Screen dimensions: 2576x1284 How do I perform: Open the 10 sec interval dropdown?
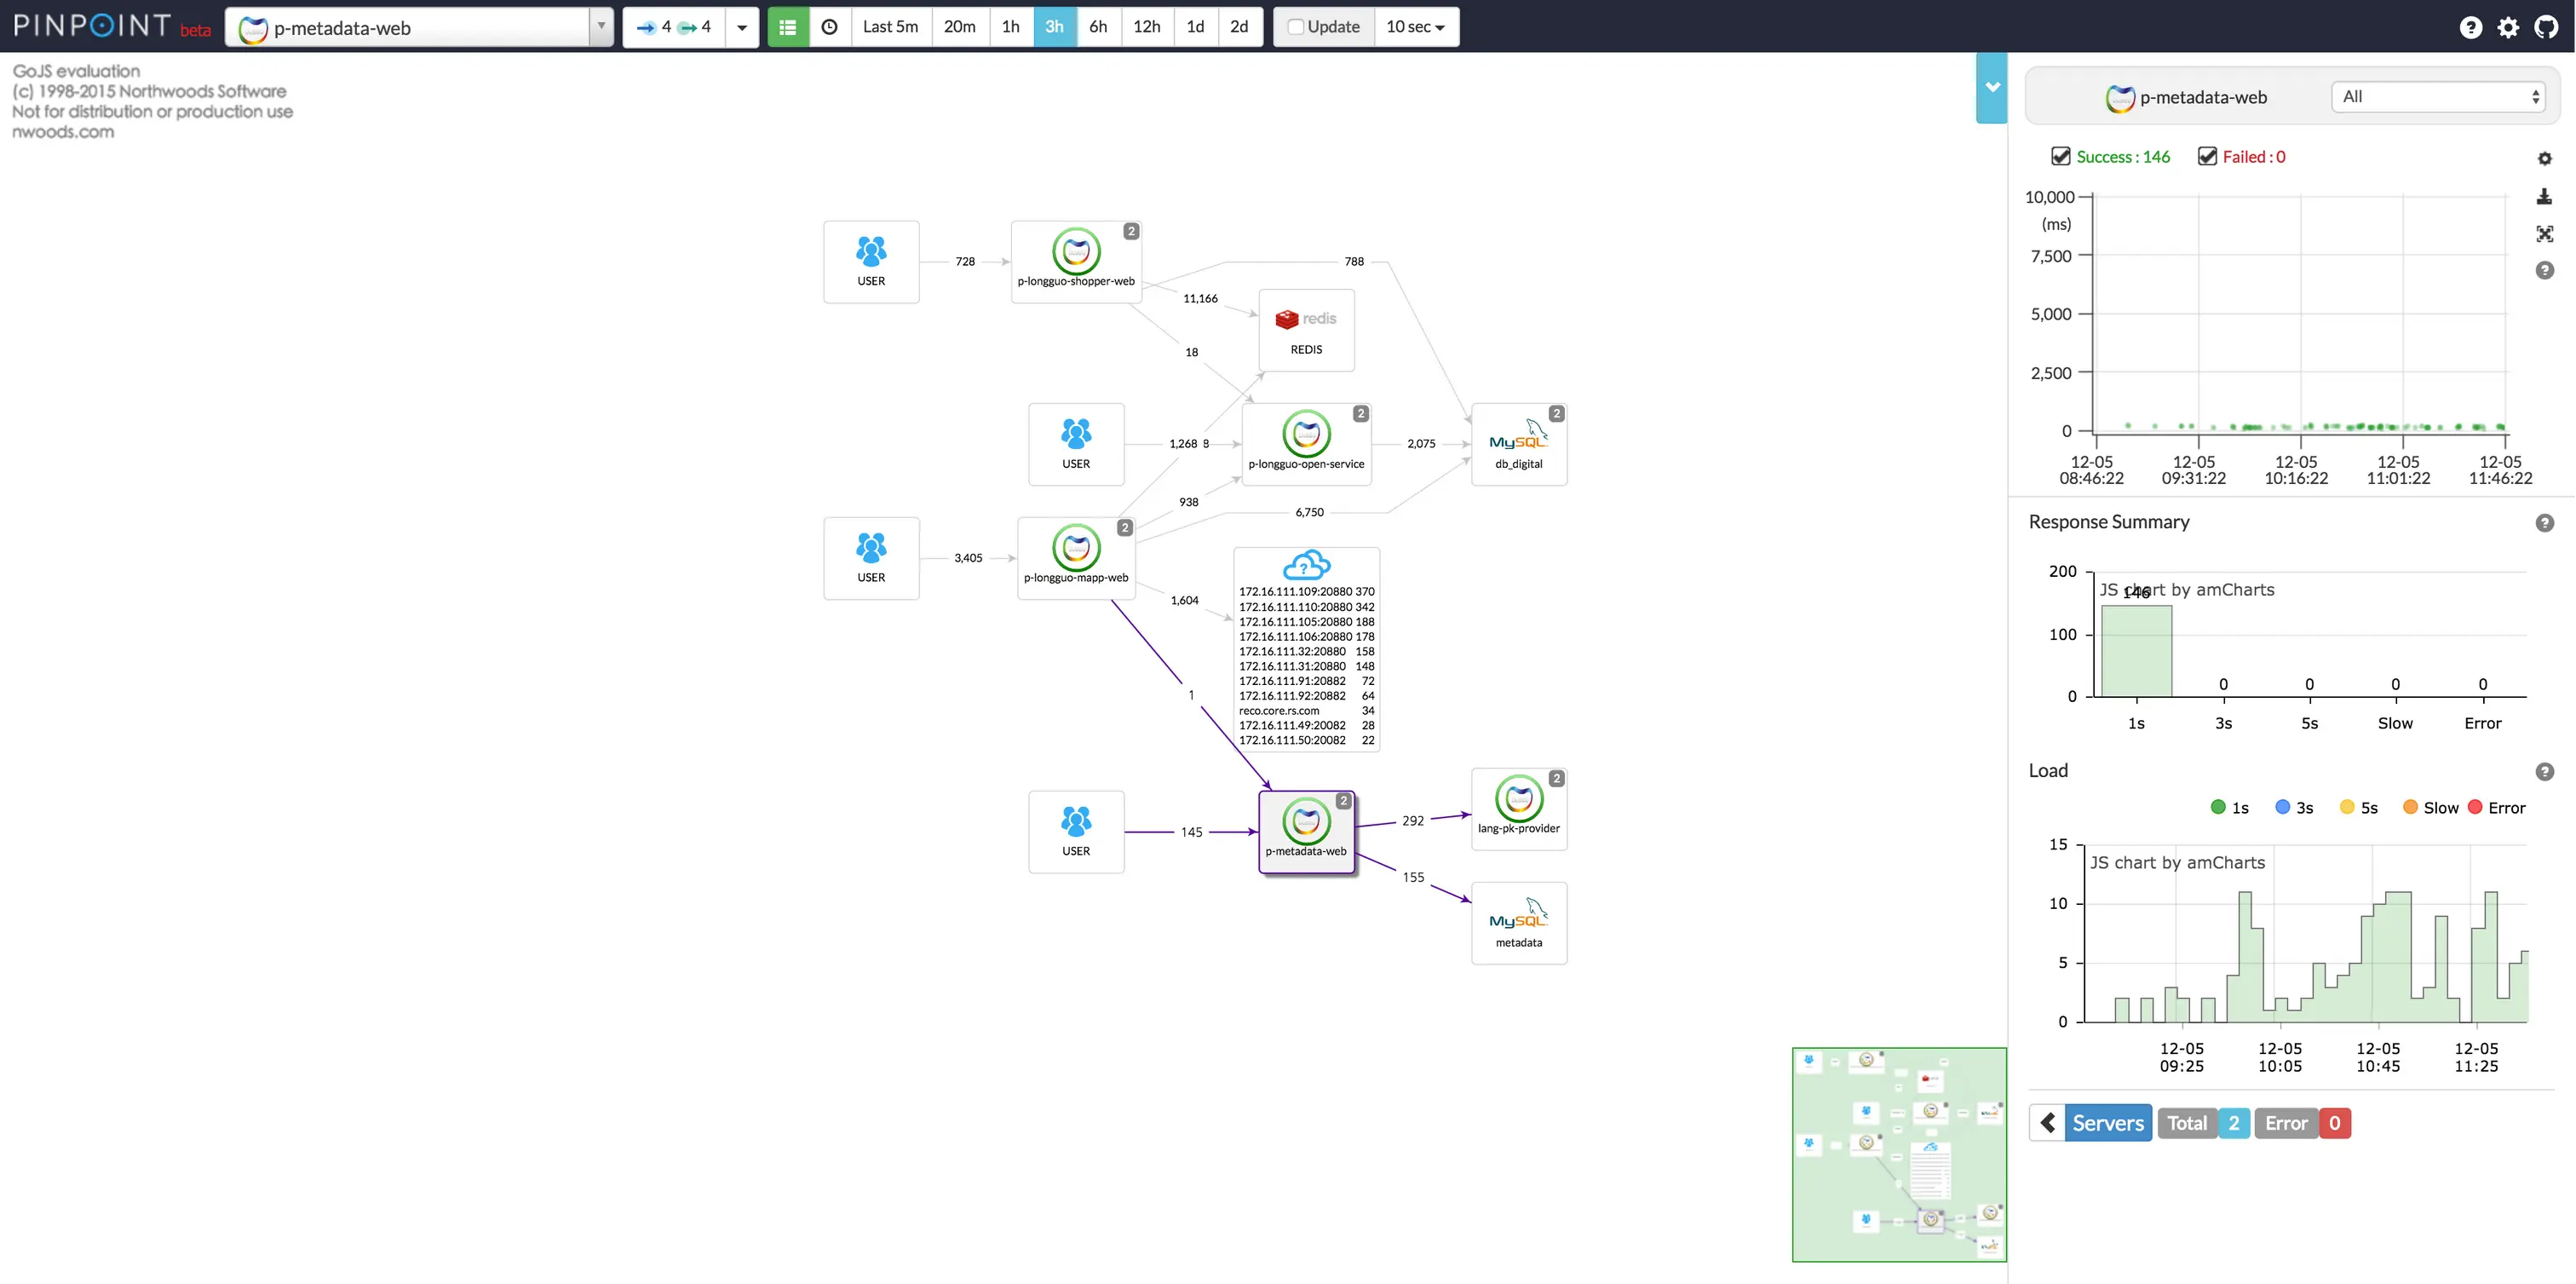[1415, 27]
